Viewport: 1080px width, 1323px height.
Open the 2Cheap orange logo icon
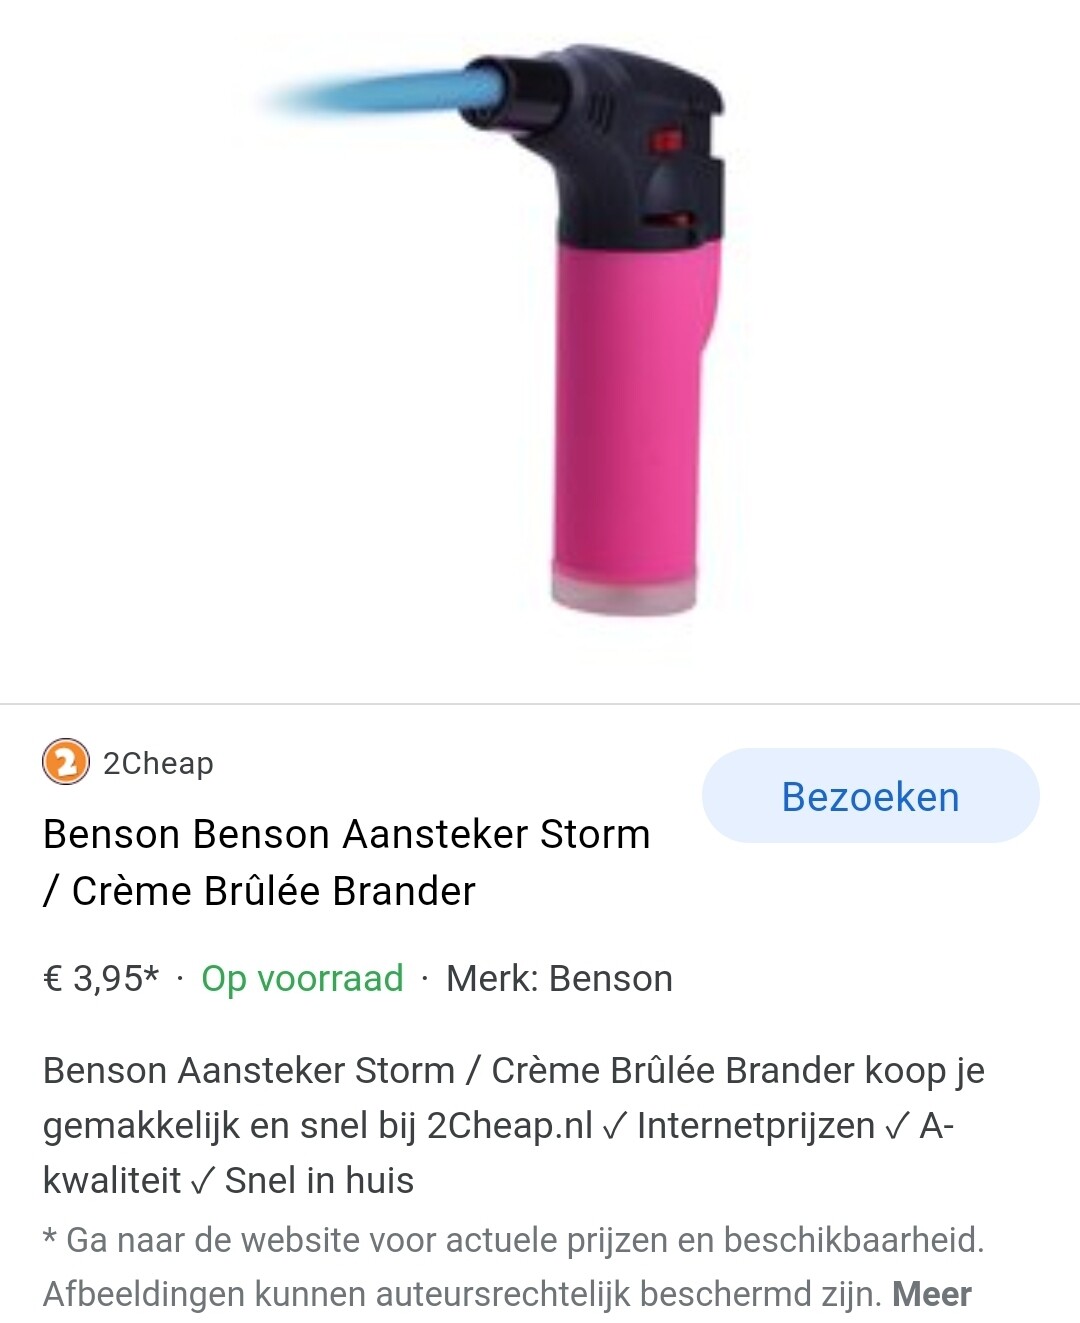click(x=66, y=763)
